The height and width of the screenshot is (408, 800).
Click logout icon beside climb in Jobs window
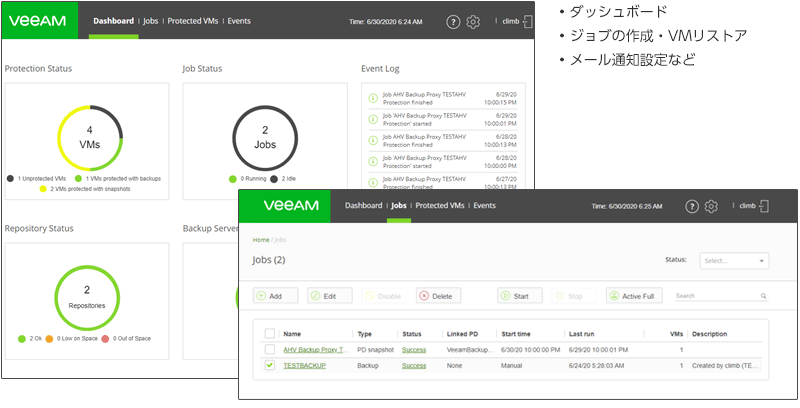(764, 206)
